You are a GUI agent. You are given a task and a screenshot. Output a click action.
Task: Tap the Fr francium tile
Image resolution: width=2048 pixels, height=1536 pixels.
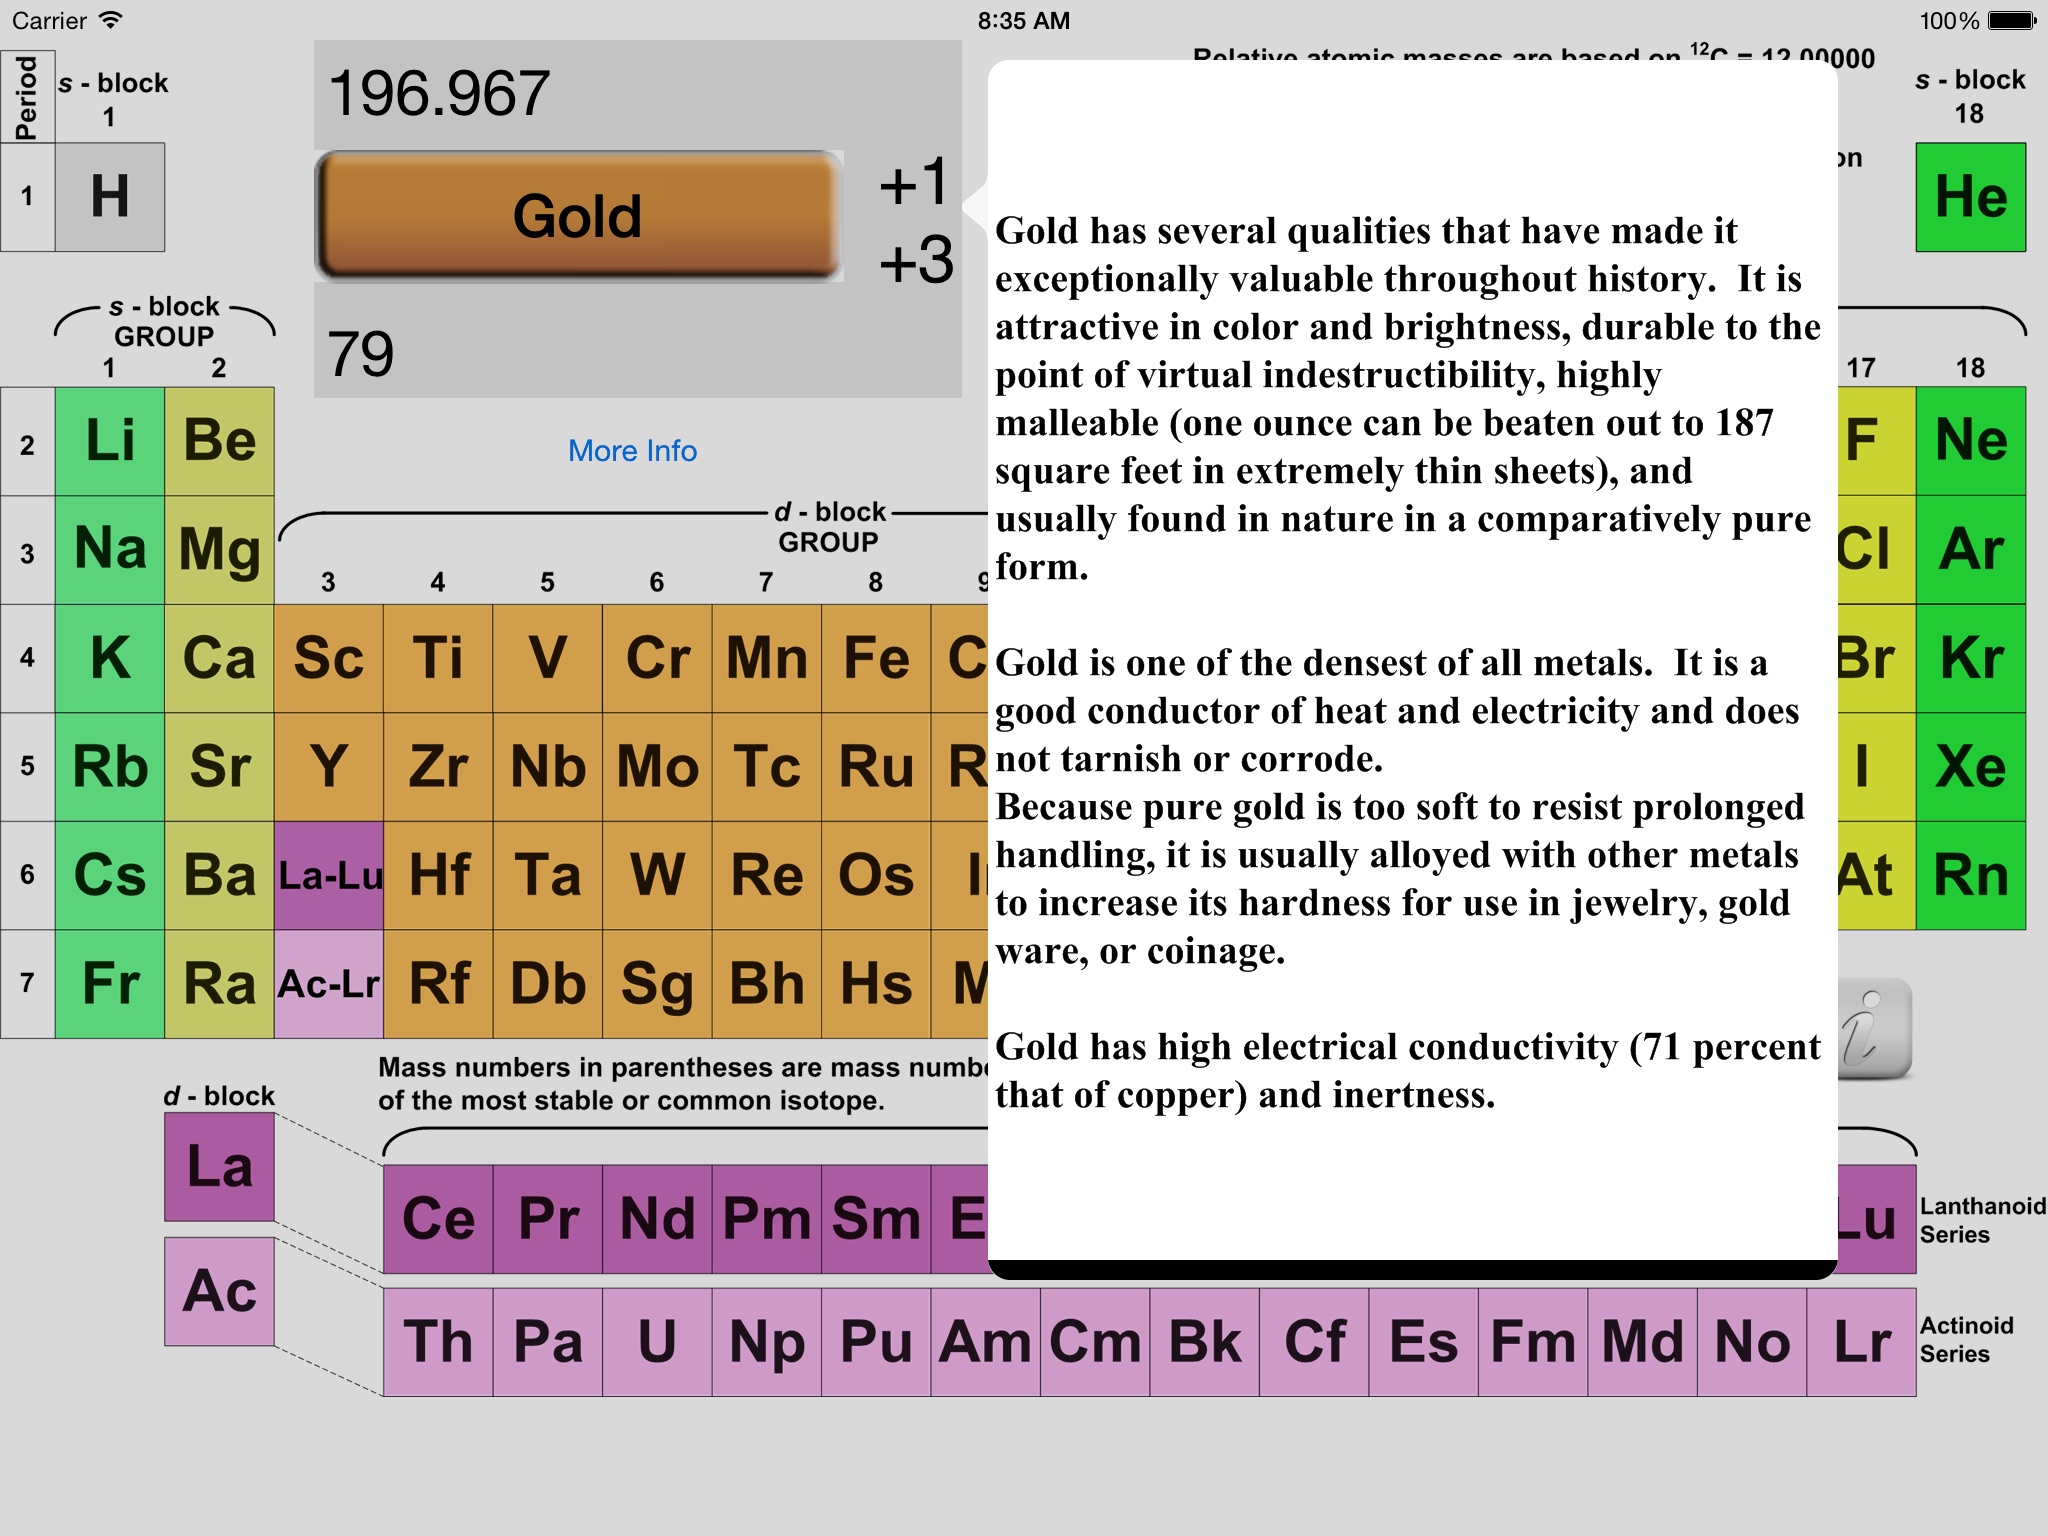tap(110, 984)
